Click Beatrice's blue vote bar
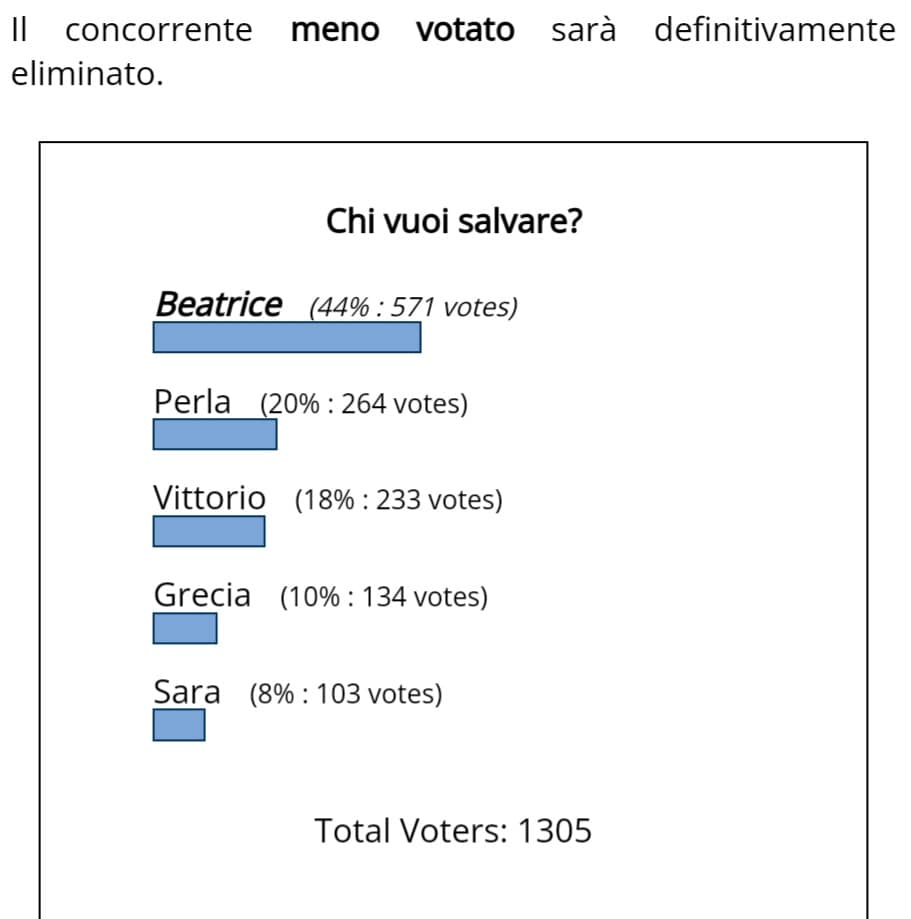Viewport: 911px width, 919px height. tap(287, 338)
